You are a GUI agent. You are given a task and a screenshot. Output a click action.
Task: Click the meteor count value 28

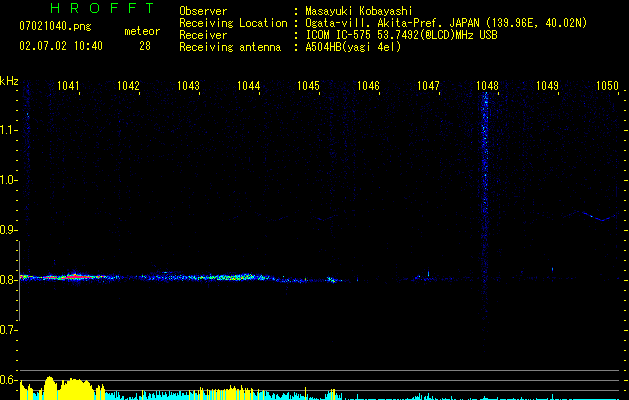[145, 46]
